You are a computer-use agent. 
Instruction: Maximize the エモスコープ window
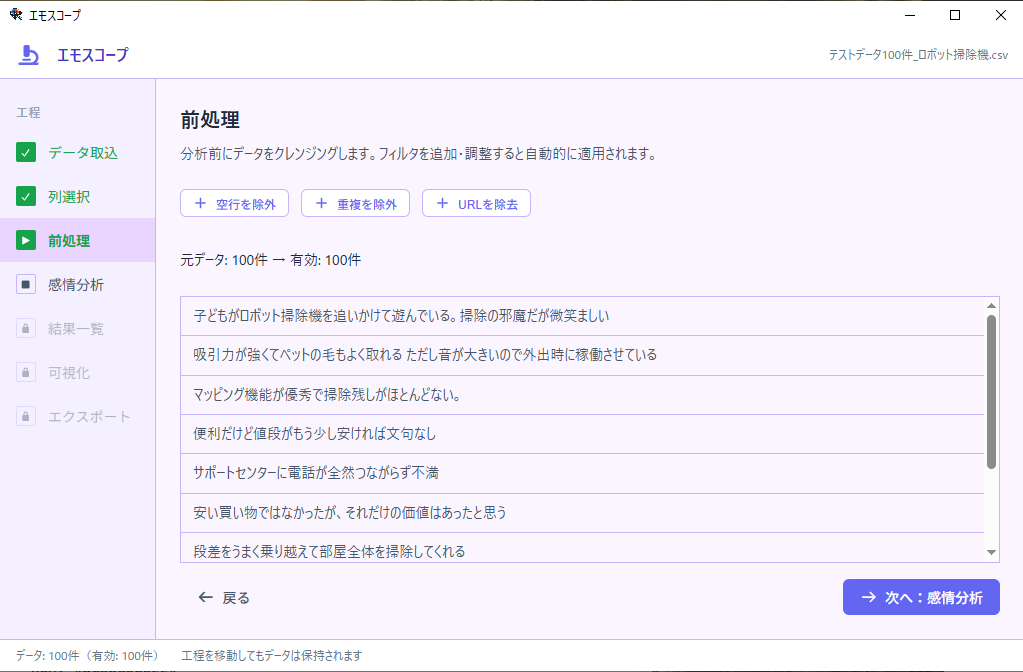click(x=954, y=15)
